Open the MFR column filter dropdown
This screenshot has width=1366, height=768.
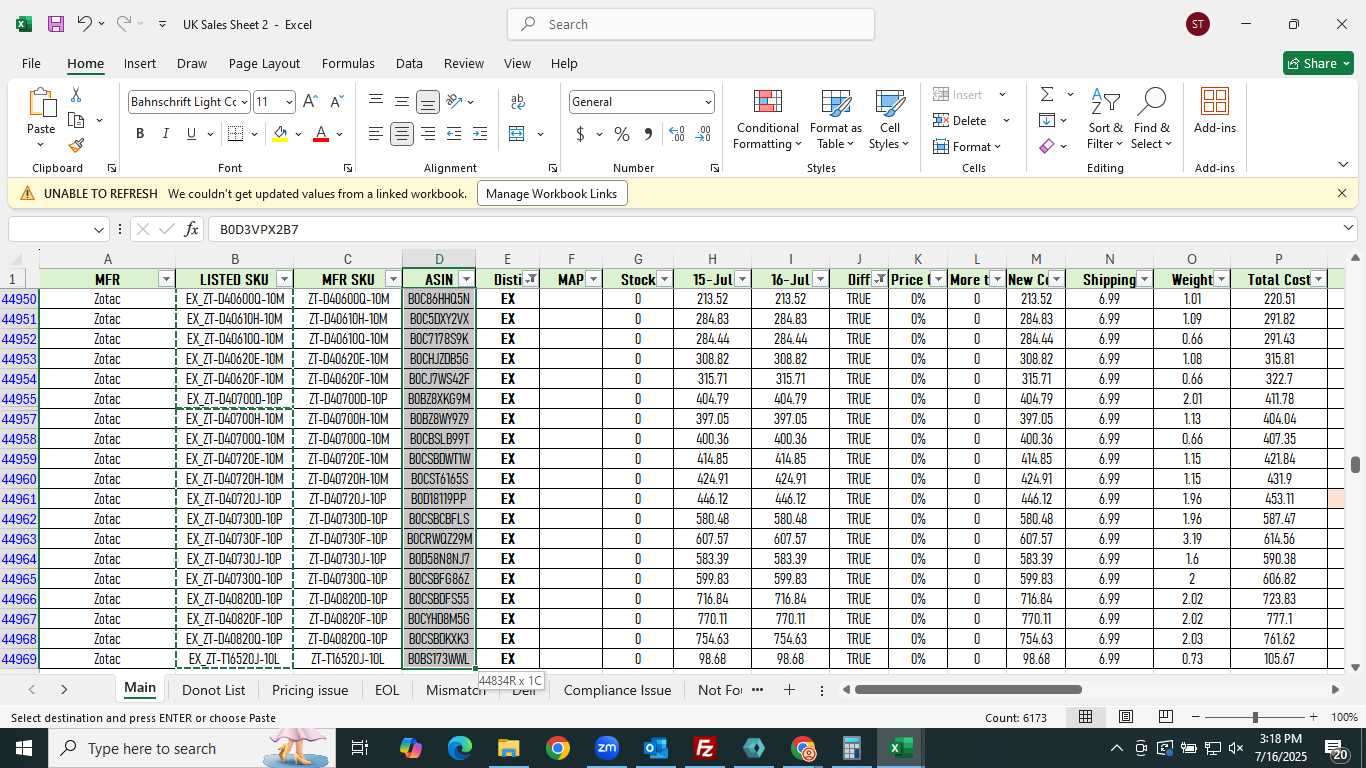[166, 280]
